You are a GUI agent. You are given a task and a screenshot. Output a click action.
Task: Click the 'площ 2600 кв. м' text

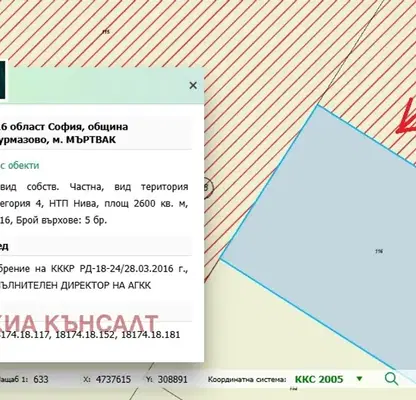coord(146,203)
